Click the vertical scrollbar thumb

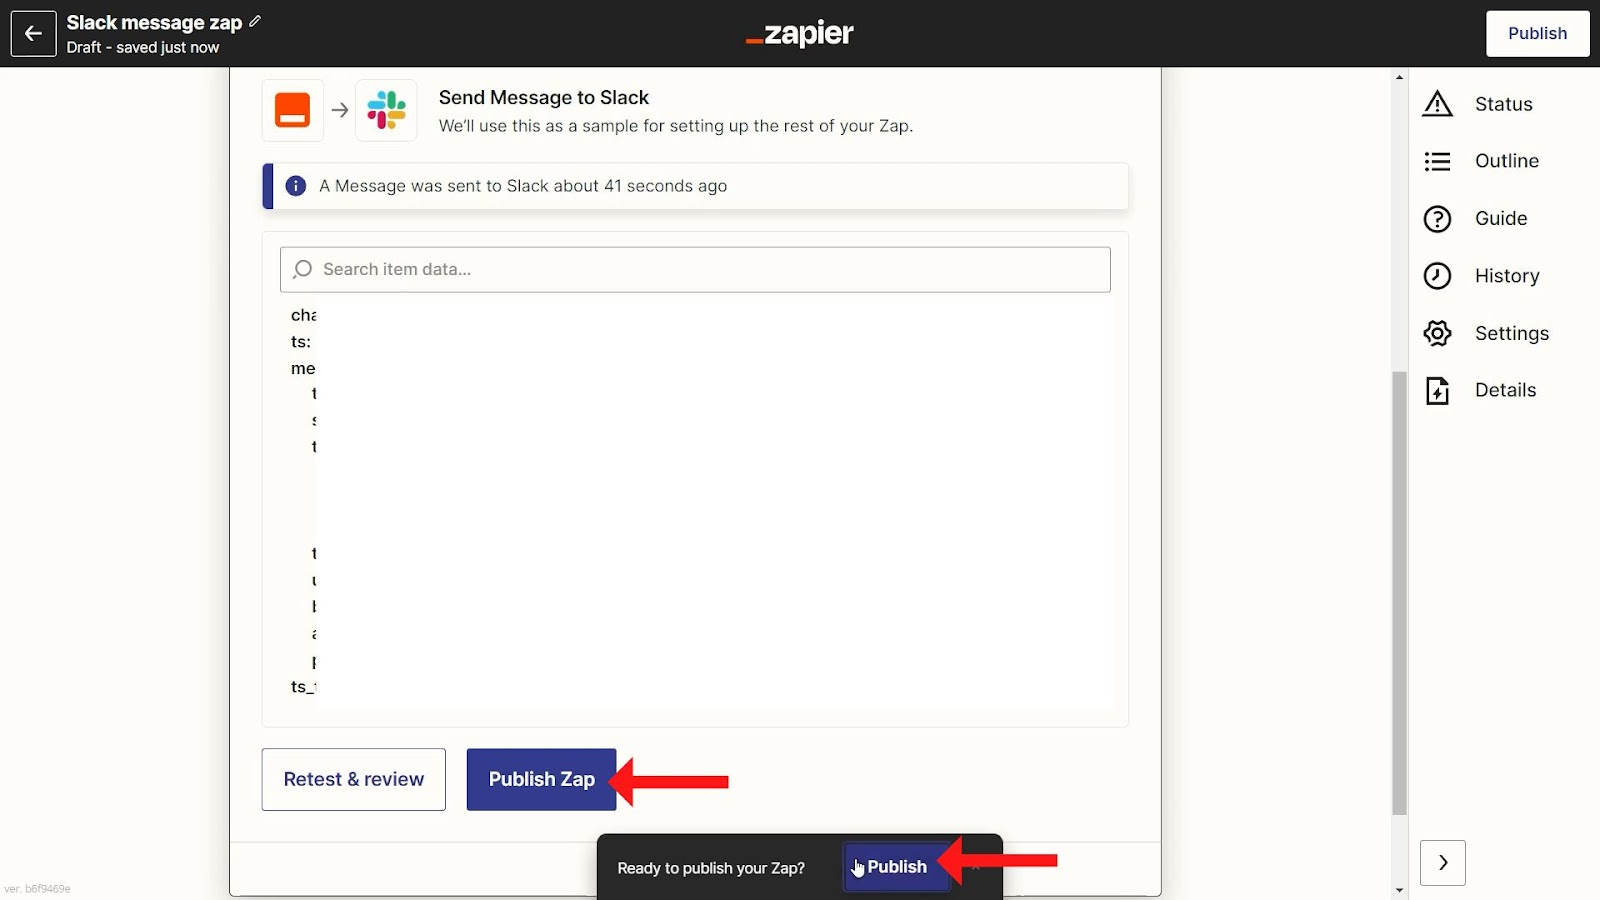coord(1399,593)
